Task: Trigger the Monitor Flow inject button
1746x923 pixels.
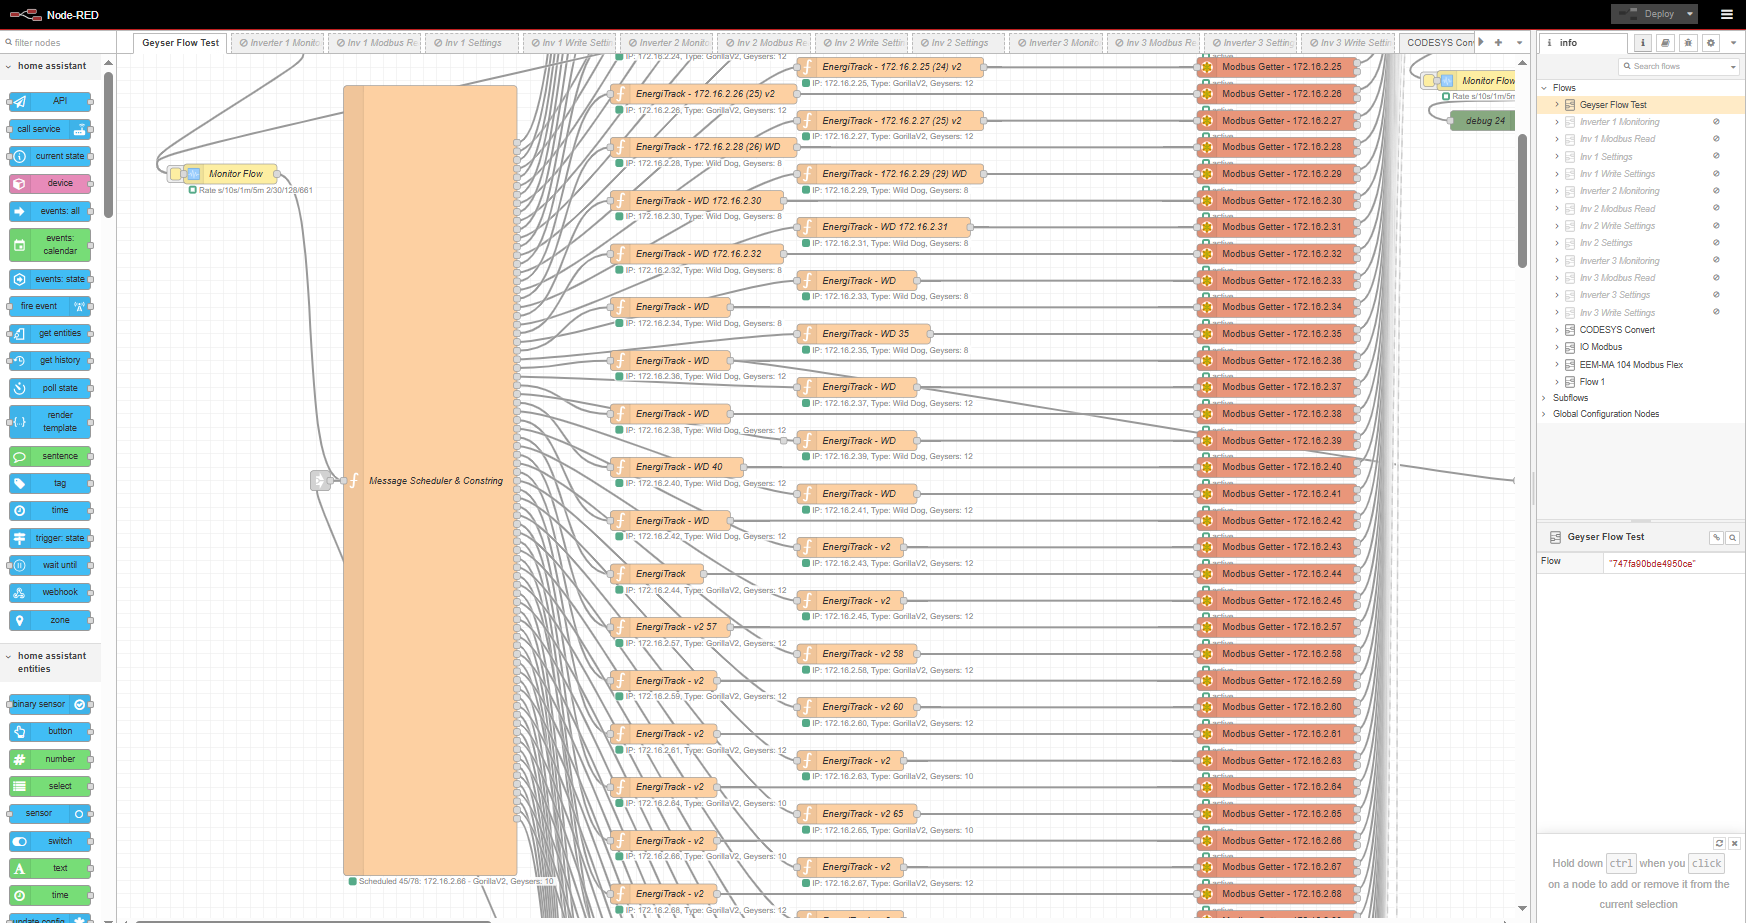Action: 176,174
